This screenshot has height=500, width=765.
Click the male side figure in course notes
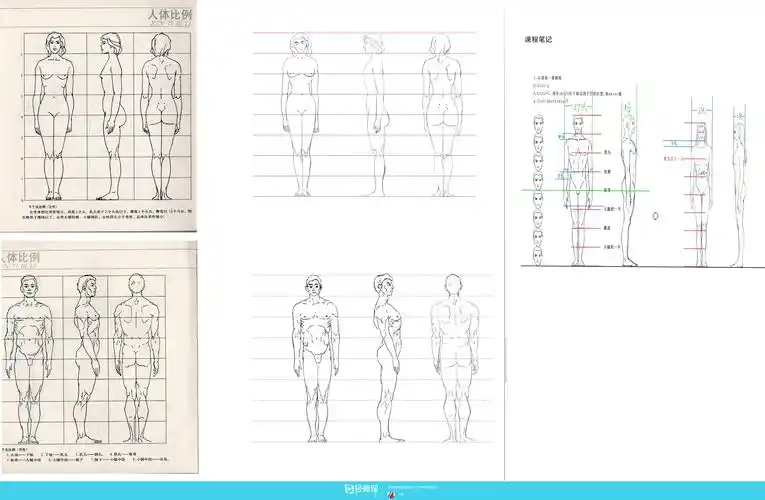coord(629,190)
